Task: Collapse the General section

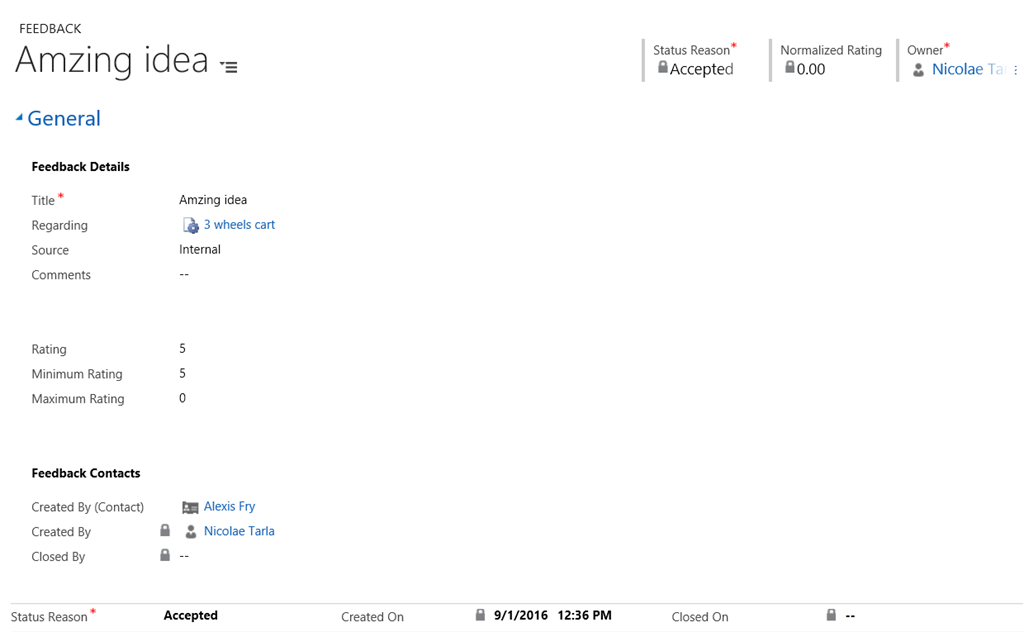Action: [19, 118]
